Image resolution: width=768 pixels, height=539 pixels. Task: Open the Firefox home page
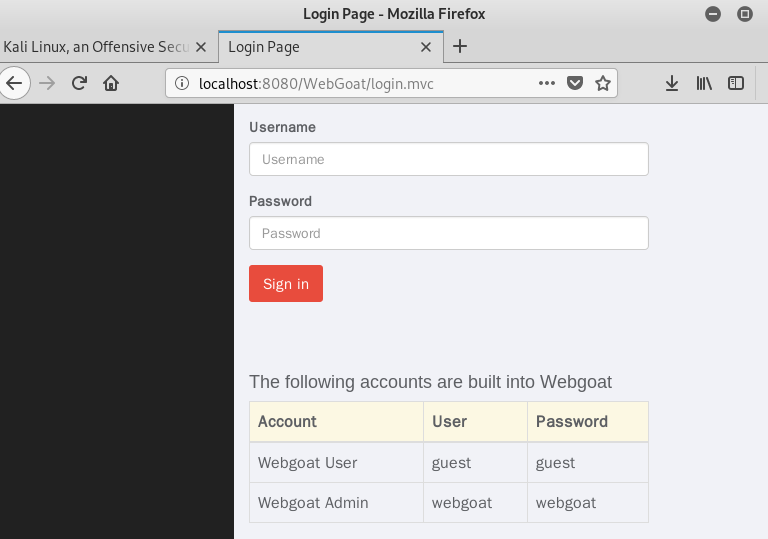coord(111,83)
